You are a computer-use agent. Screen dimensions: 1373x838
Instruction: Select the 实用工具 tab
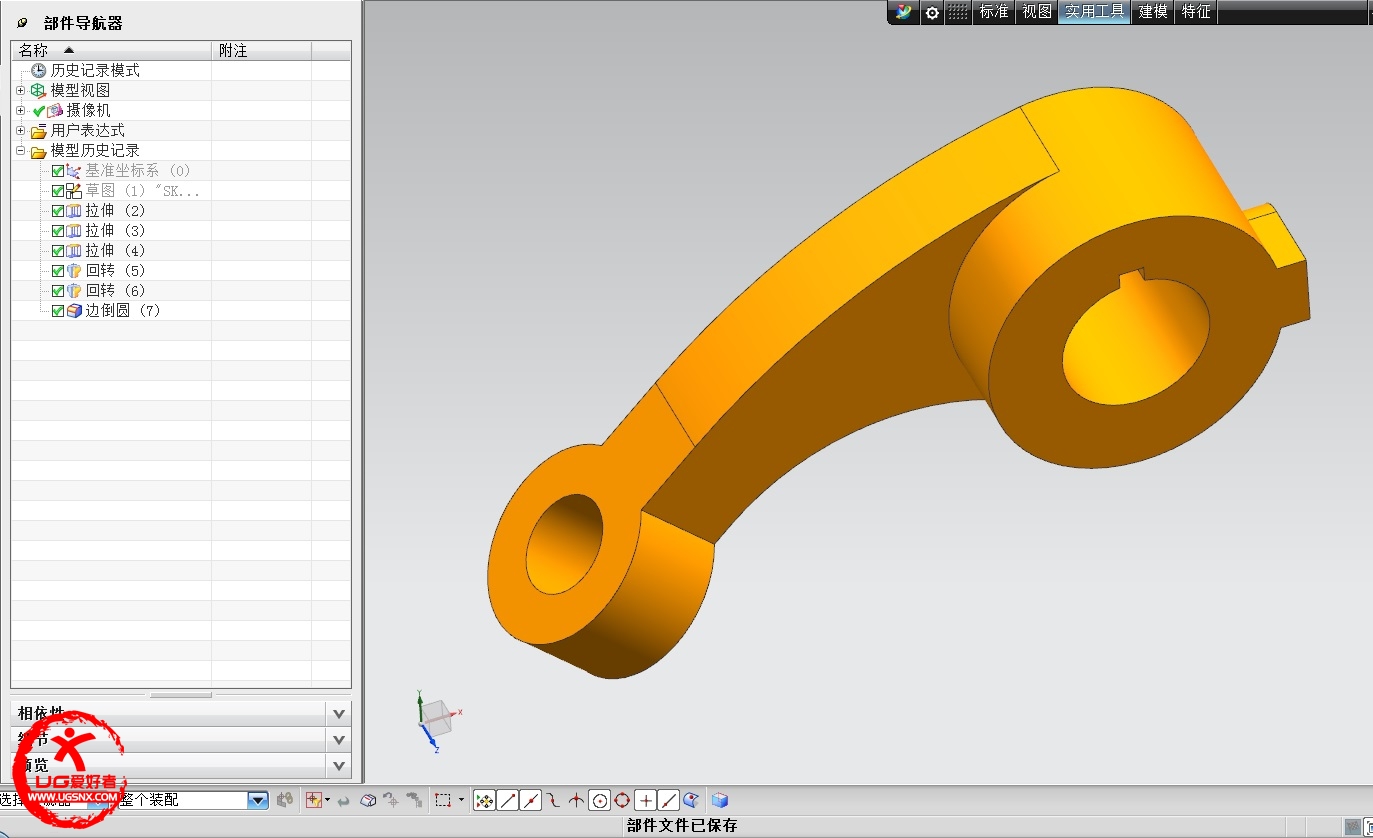tap(1094, 12)
